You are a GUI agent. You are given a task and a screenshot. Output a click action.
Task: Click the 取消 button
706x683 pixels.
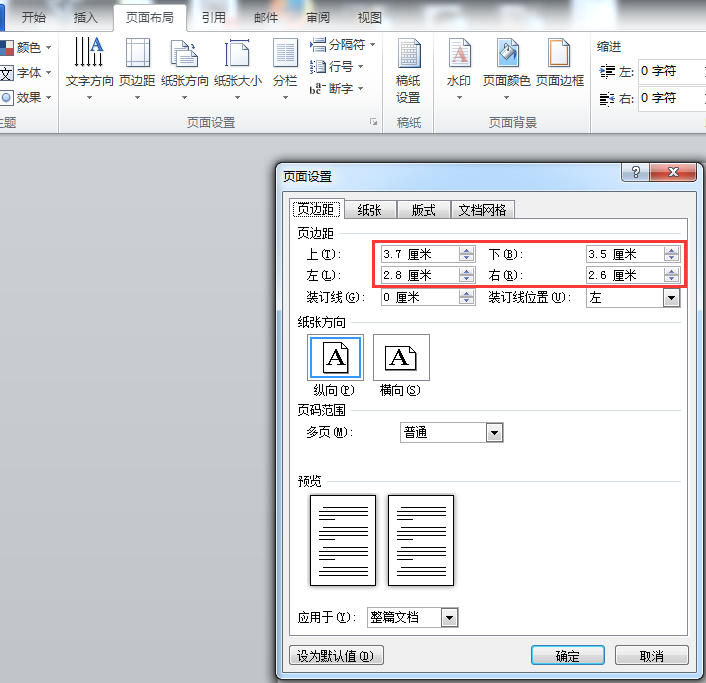coord(652,656)
